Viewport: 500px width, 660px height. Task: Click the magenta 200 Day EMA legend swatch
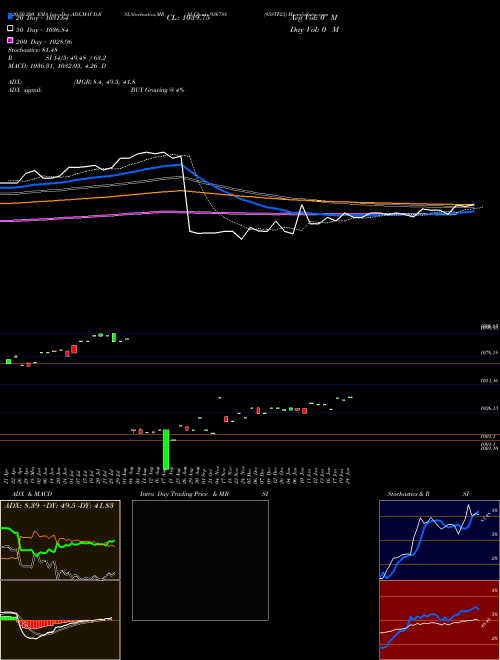(10, 40)
